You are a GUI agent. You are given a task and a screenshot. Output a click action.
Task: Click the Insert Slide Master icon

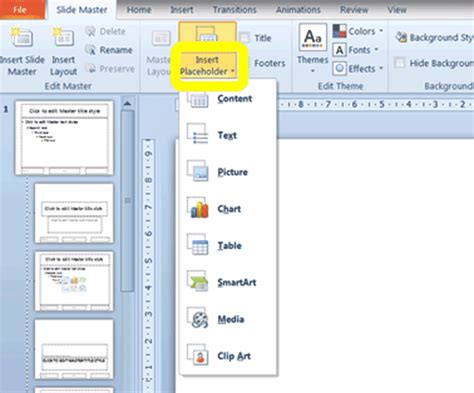pyautogui.click(x=22, y=37)
